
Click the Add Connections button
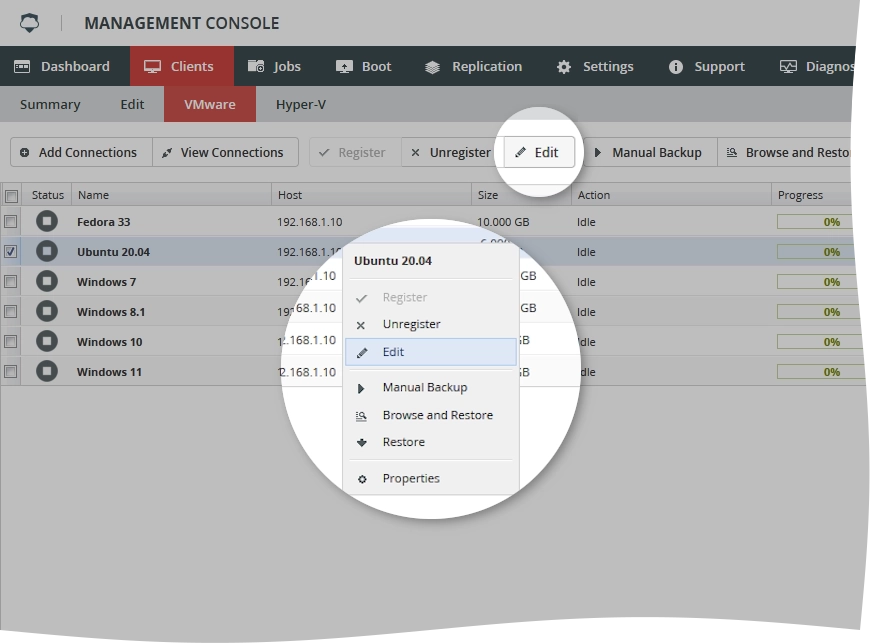click(81, 152)
